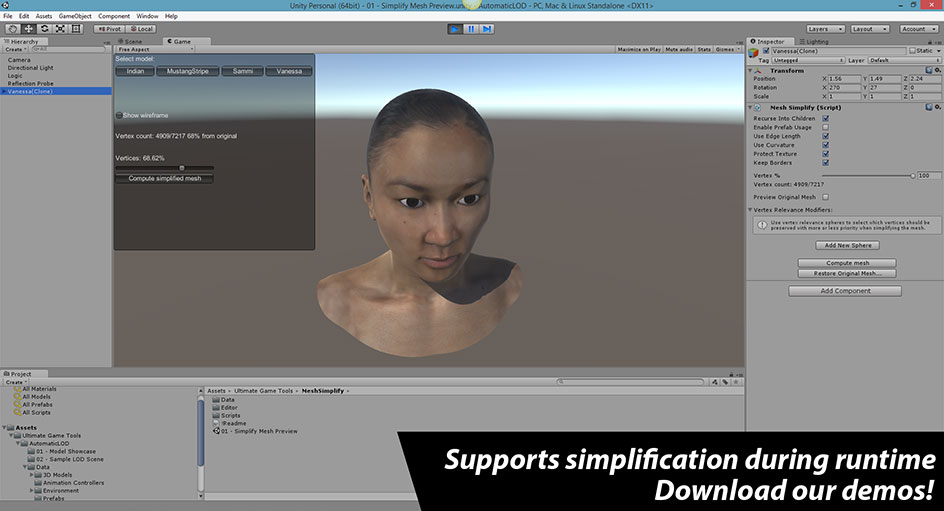Click the Add Component button
Image resolution: width=944 pixels, height=511 pixels.
[844, 291]
